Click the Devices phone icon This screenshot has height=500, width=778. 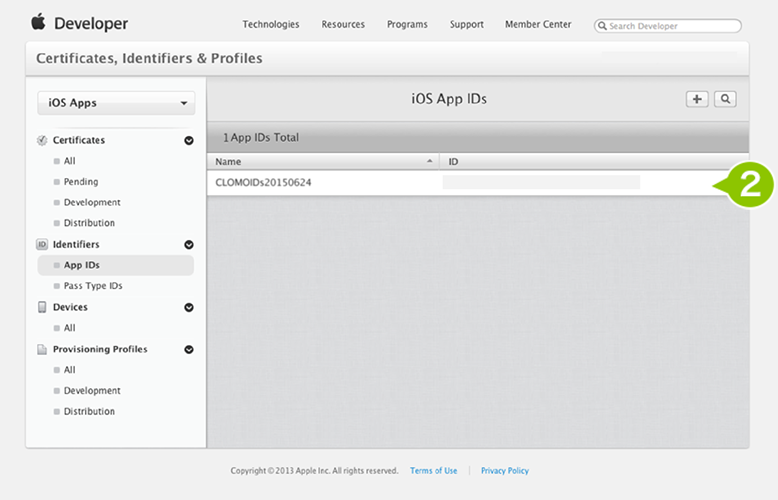click(x=42, y=307)
